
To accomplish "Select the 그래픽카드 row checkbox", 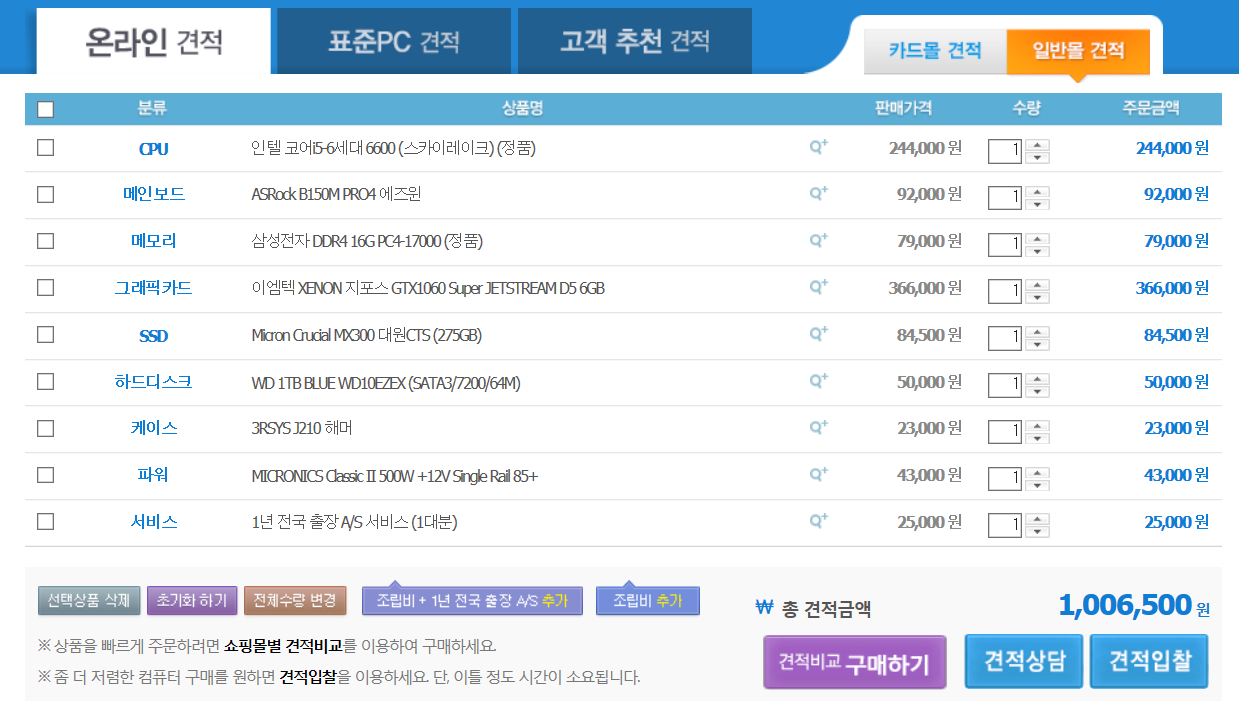I will coord(45,288).
